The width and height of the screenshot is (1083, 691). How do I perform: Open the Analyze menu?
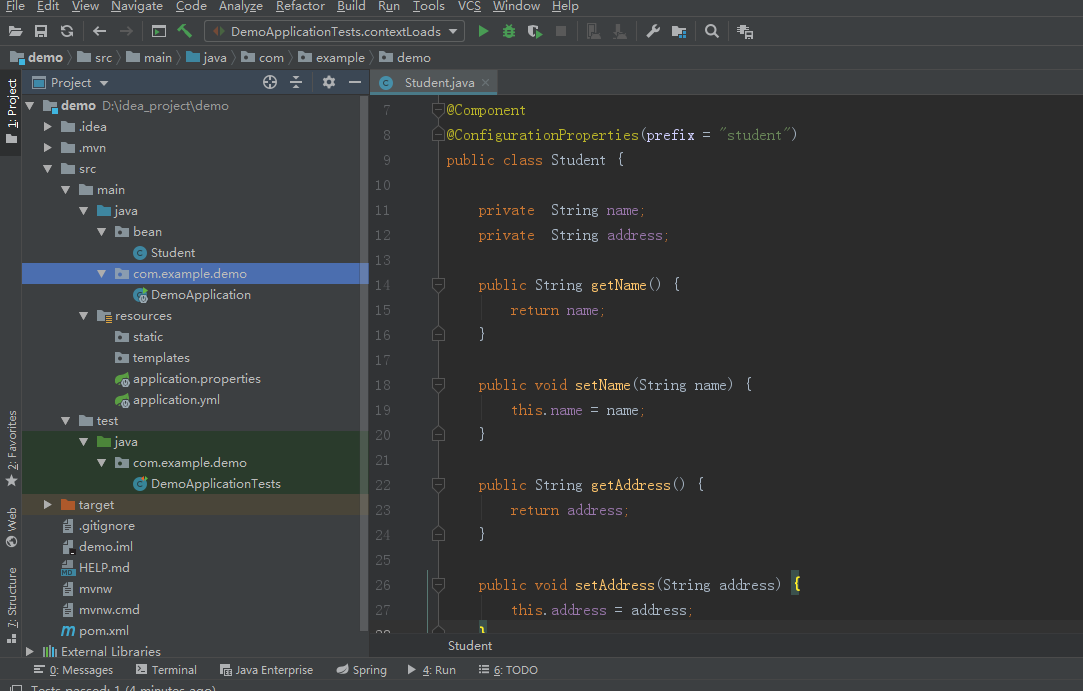(240, 6)
